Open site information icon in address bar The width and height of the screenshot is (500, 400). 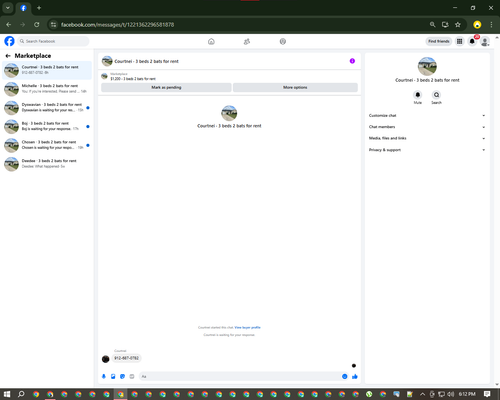[x=53, y=25]
